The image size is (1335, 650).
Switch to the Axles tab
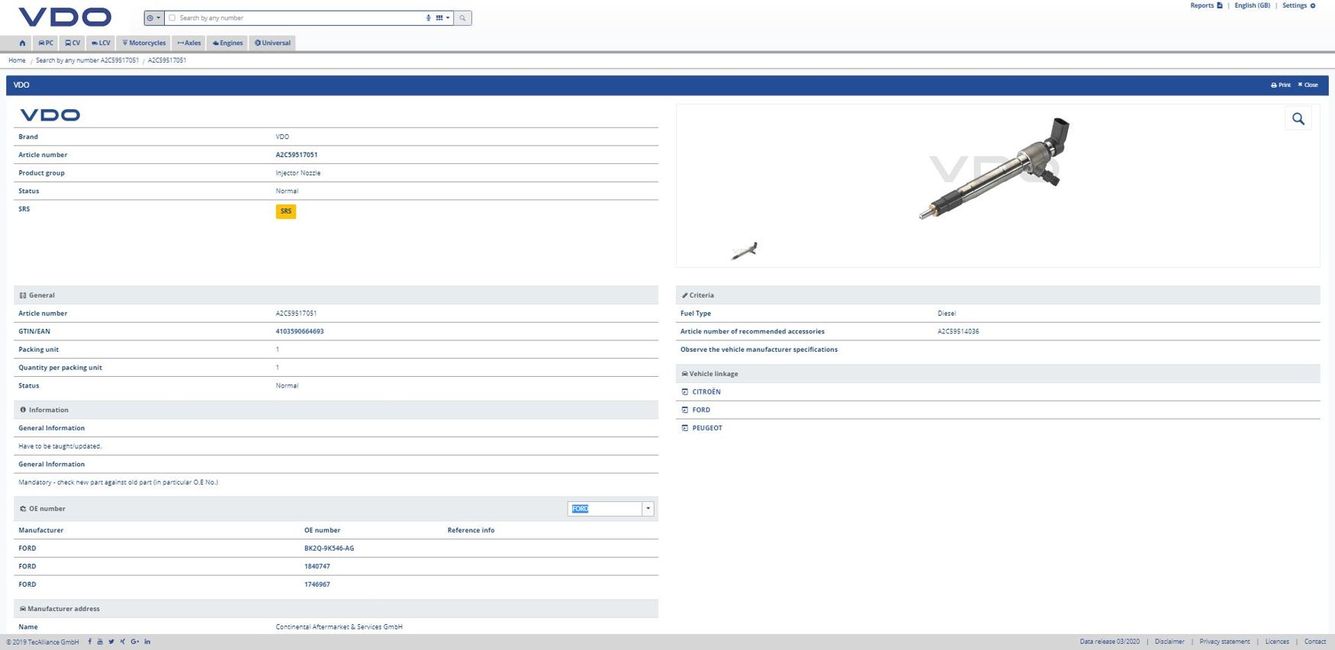pyautogui.click(x=189, y=43)
